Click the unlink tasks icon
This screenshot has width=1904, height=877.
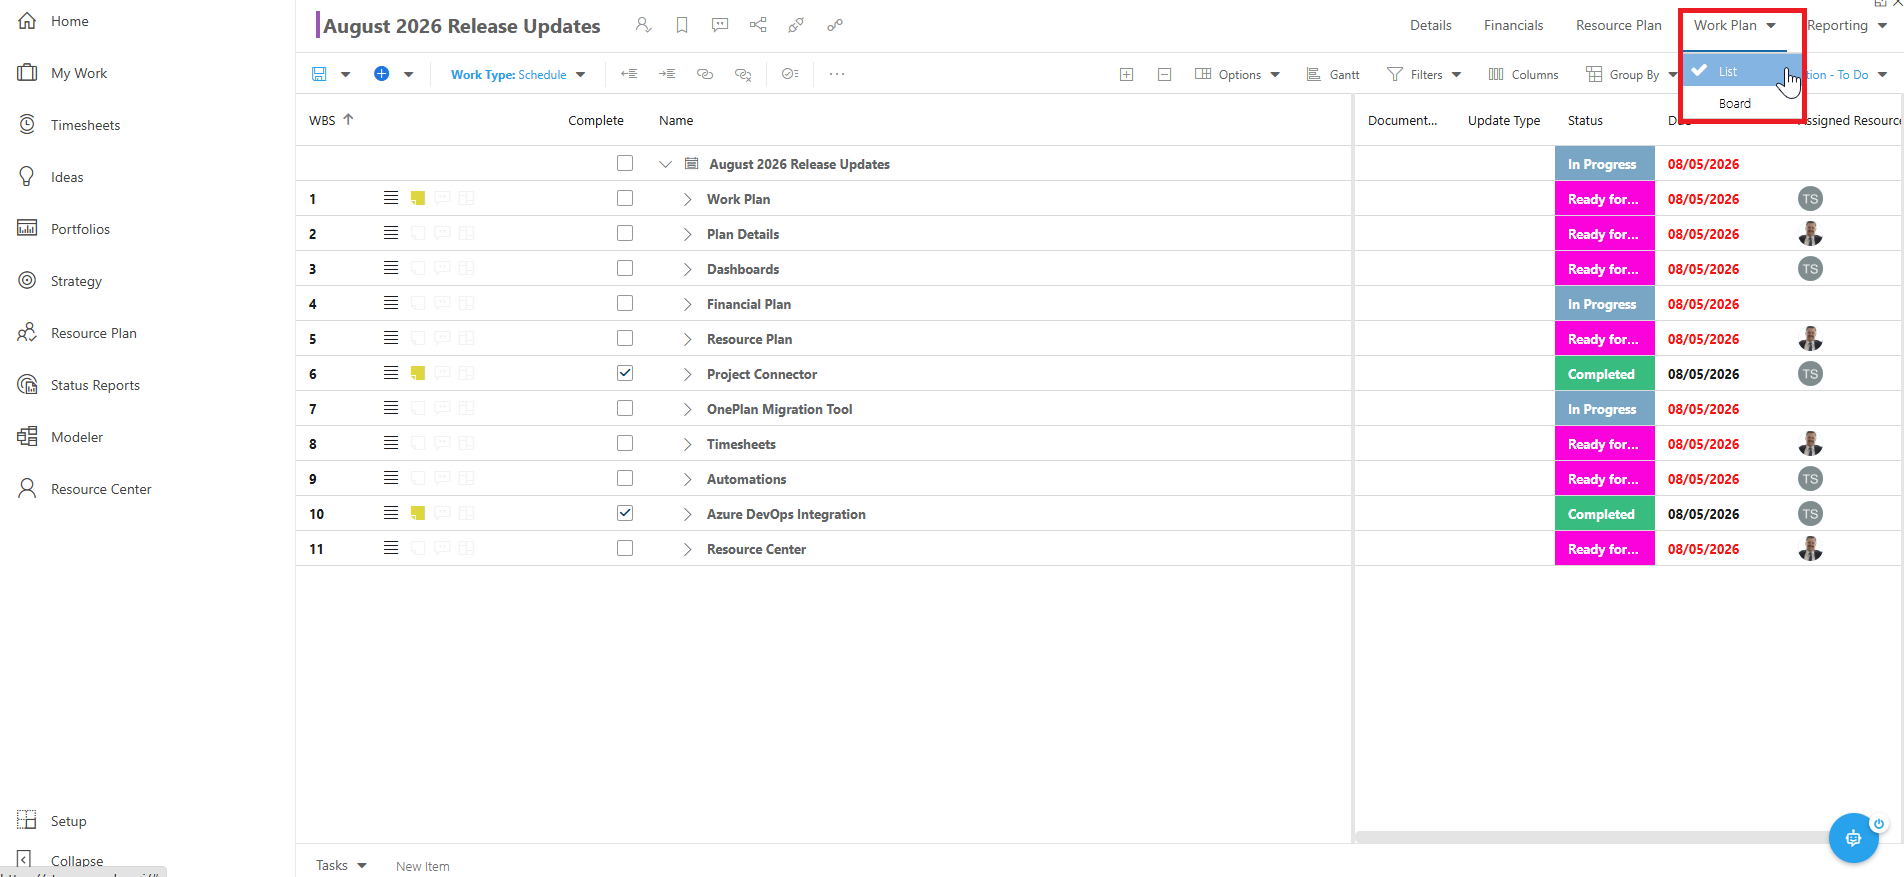click(743, 74)
